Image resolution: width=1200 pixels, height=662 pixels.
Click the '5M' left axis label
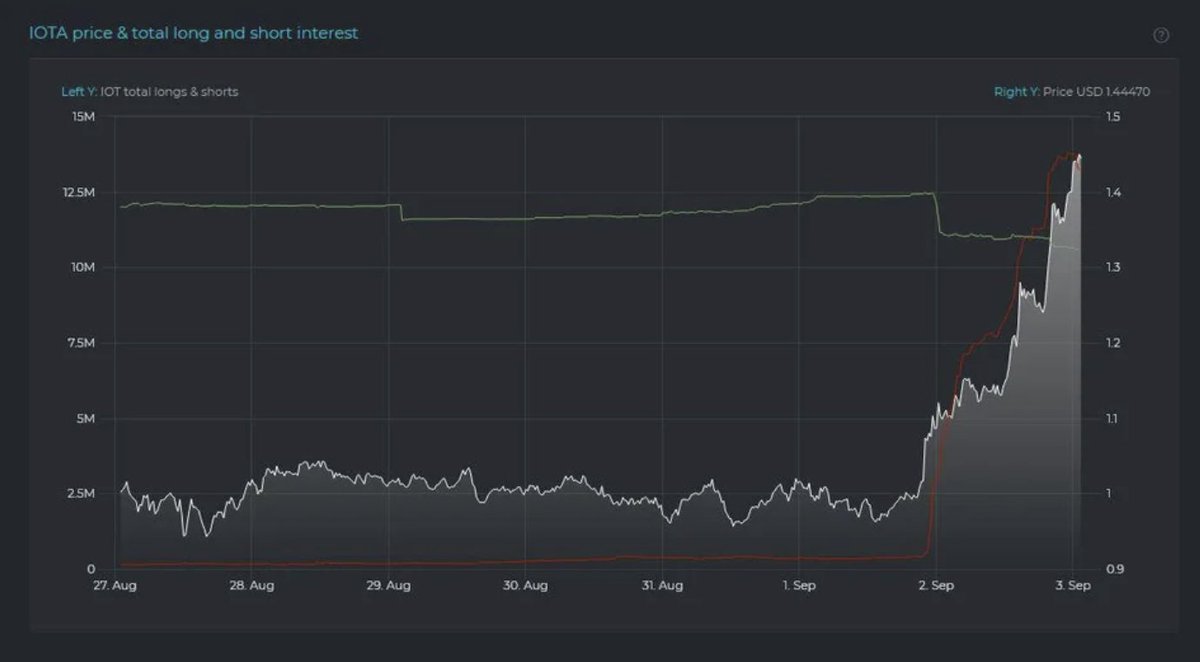pos(86,418)
